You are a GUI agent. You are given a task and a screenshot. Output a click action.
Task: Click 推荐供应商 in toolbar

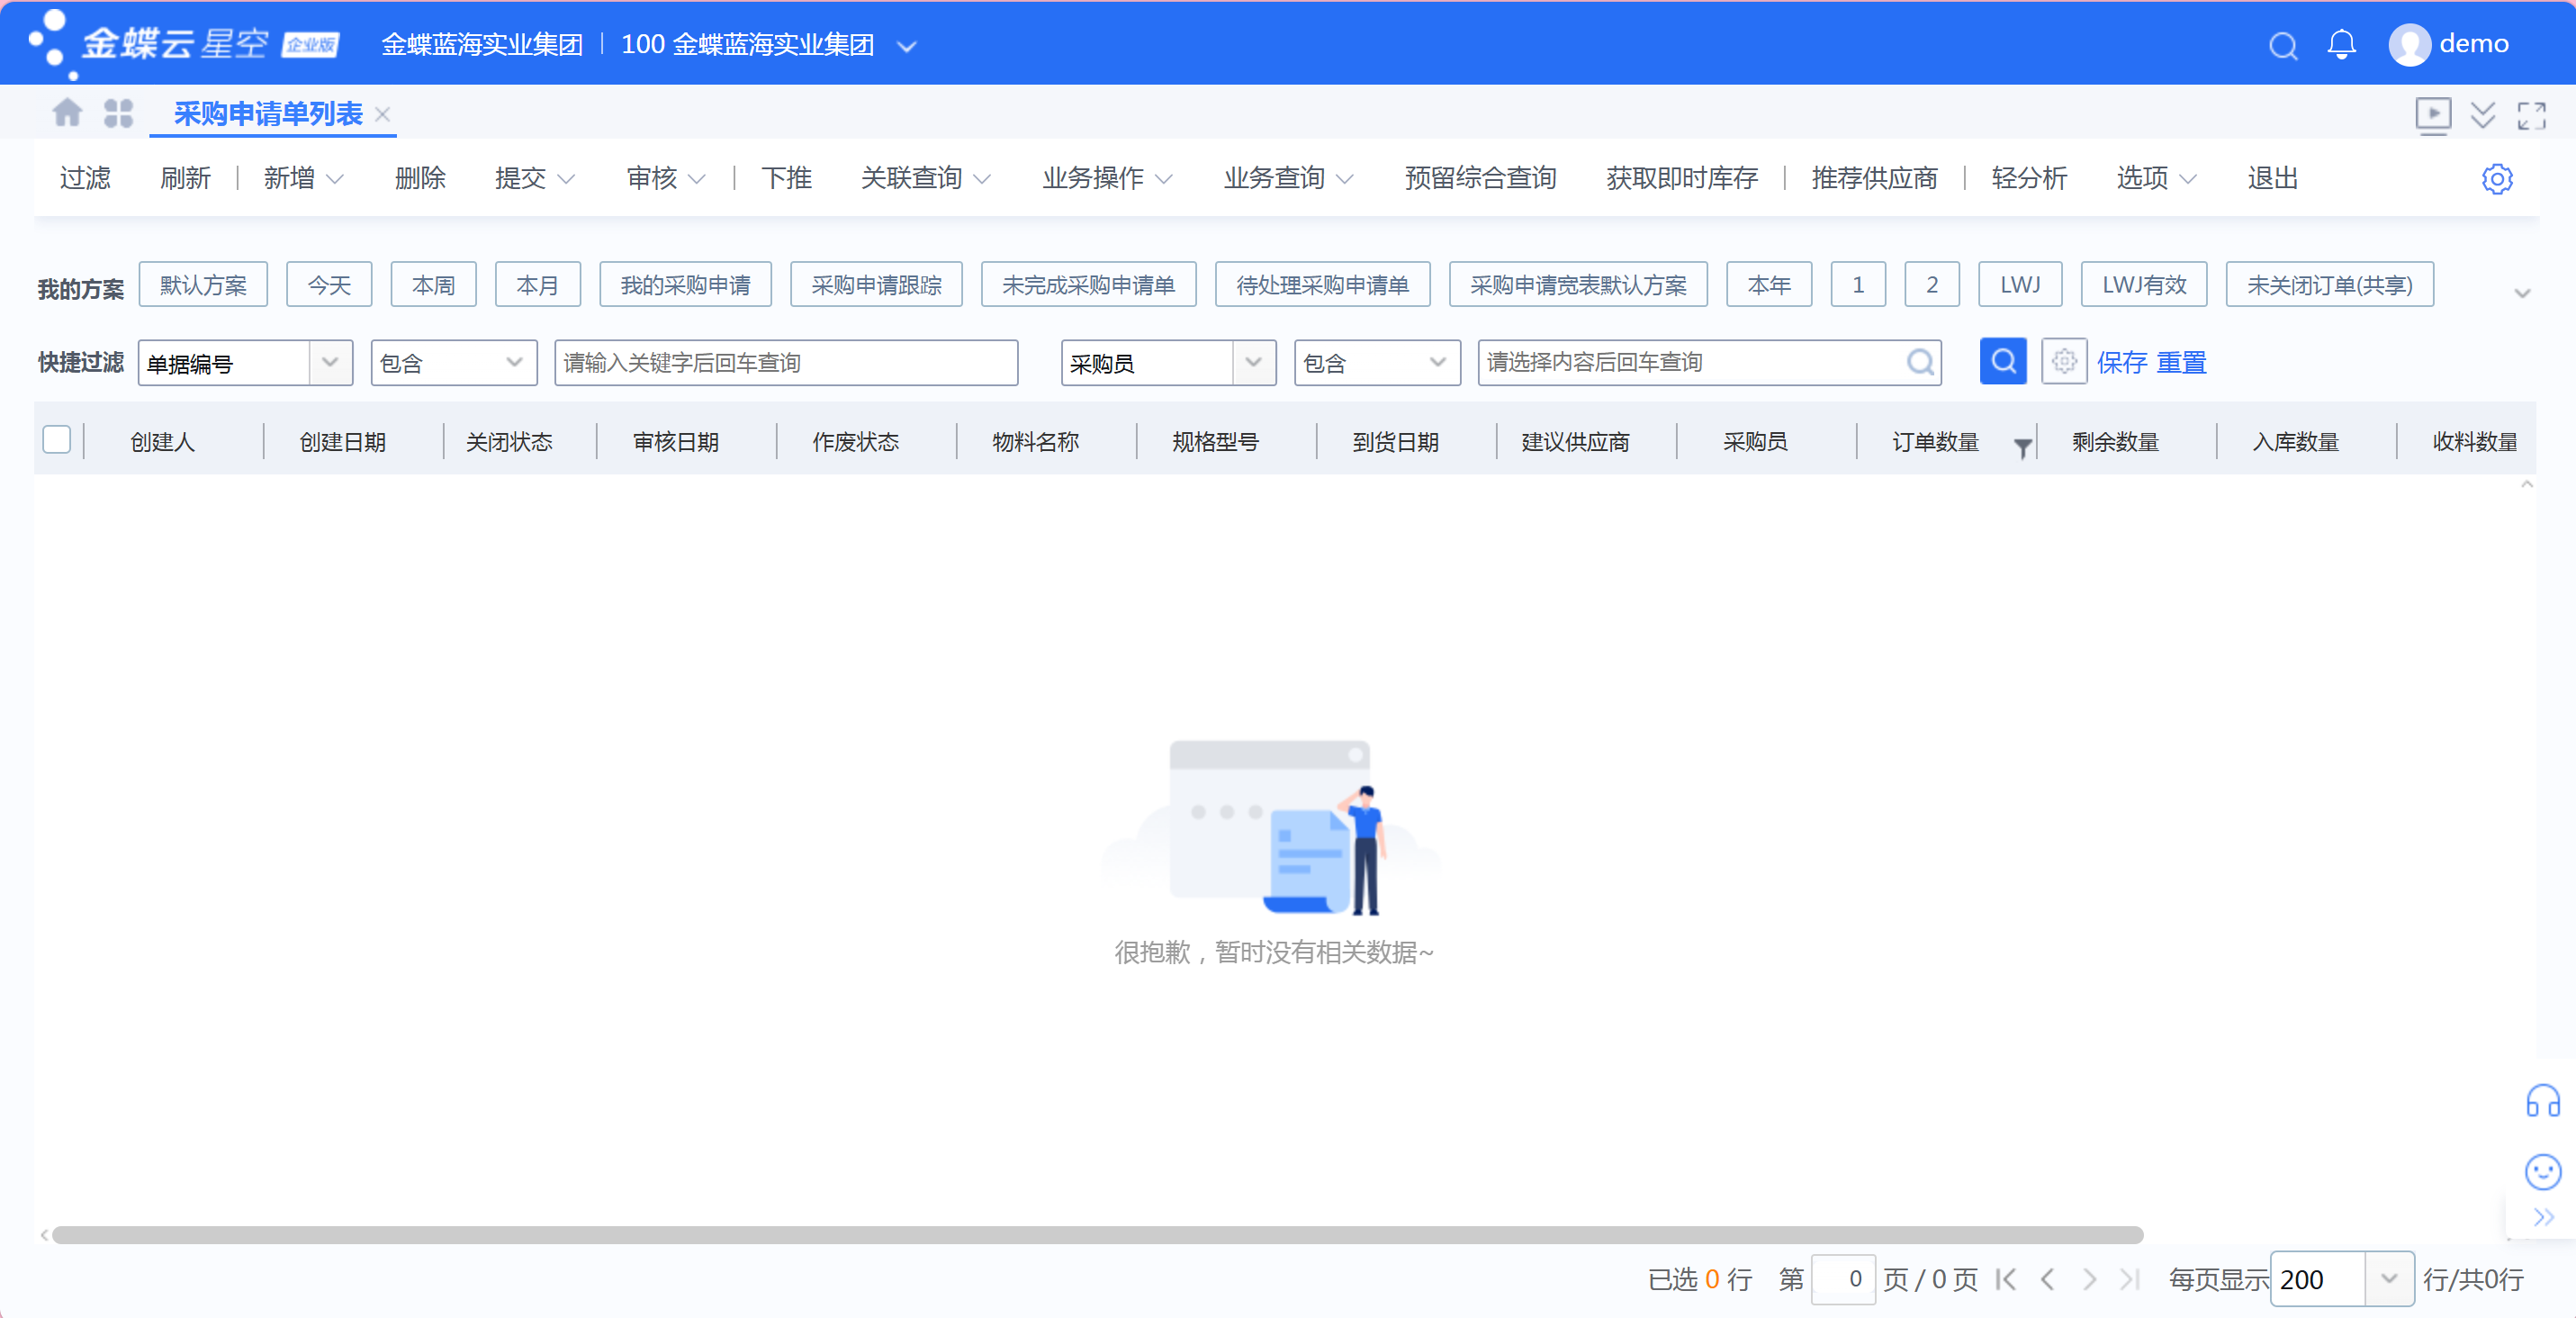[x=1874, y=178]
